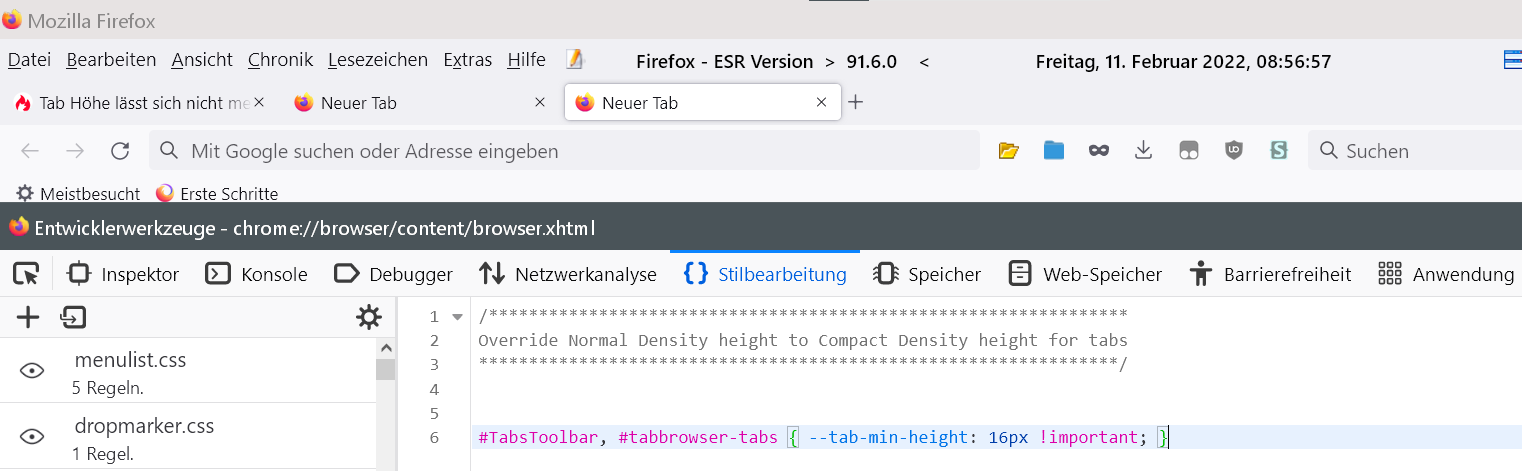Create a new style sheet
The height and width of the screenshot is (471, 1522).
28,318
